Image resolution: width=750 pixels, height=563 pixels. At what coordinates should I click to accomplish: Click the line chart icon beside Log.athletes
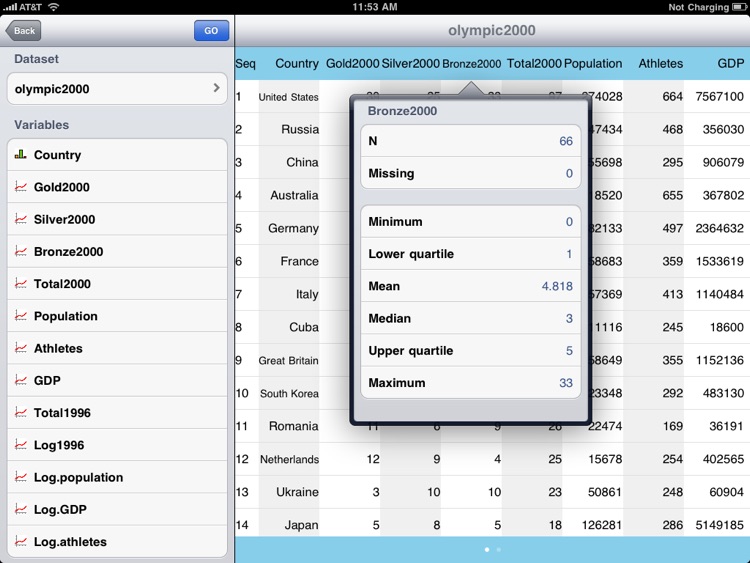(x=21, y=541)
